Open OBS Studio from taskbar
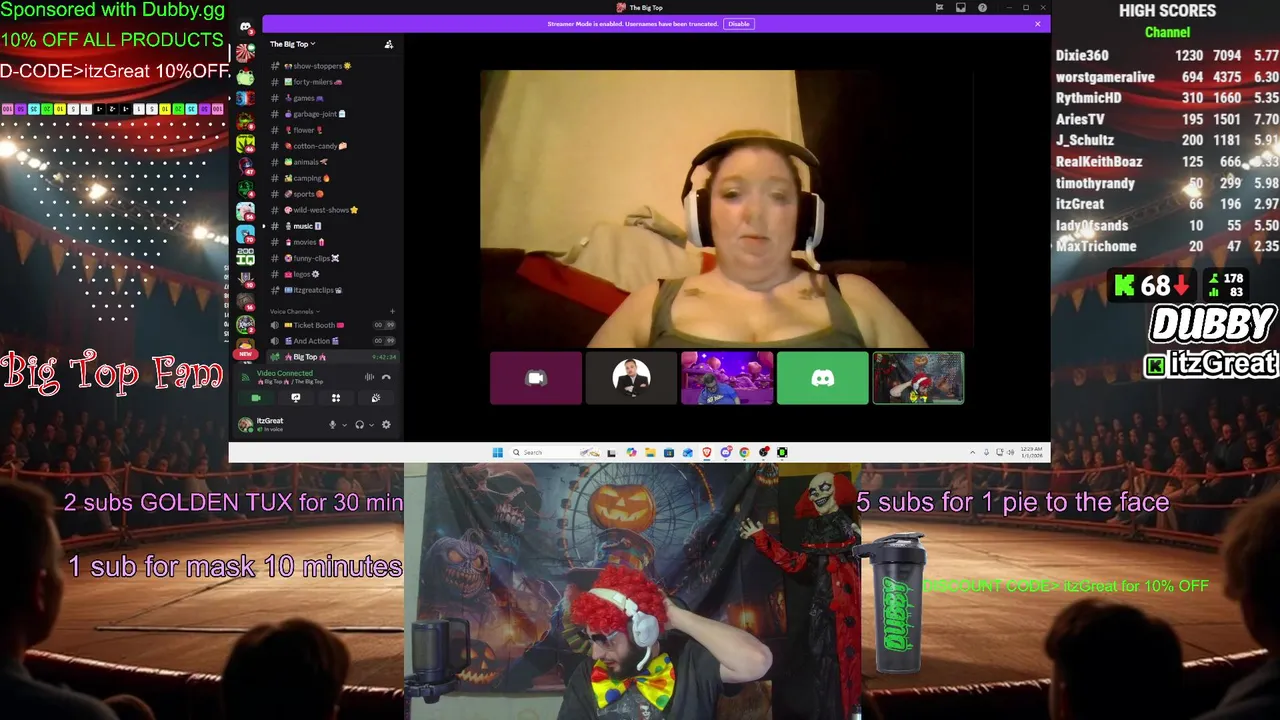The width and height of the screenshot is (1280, 720). pos(764,452)
